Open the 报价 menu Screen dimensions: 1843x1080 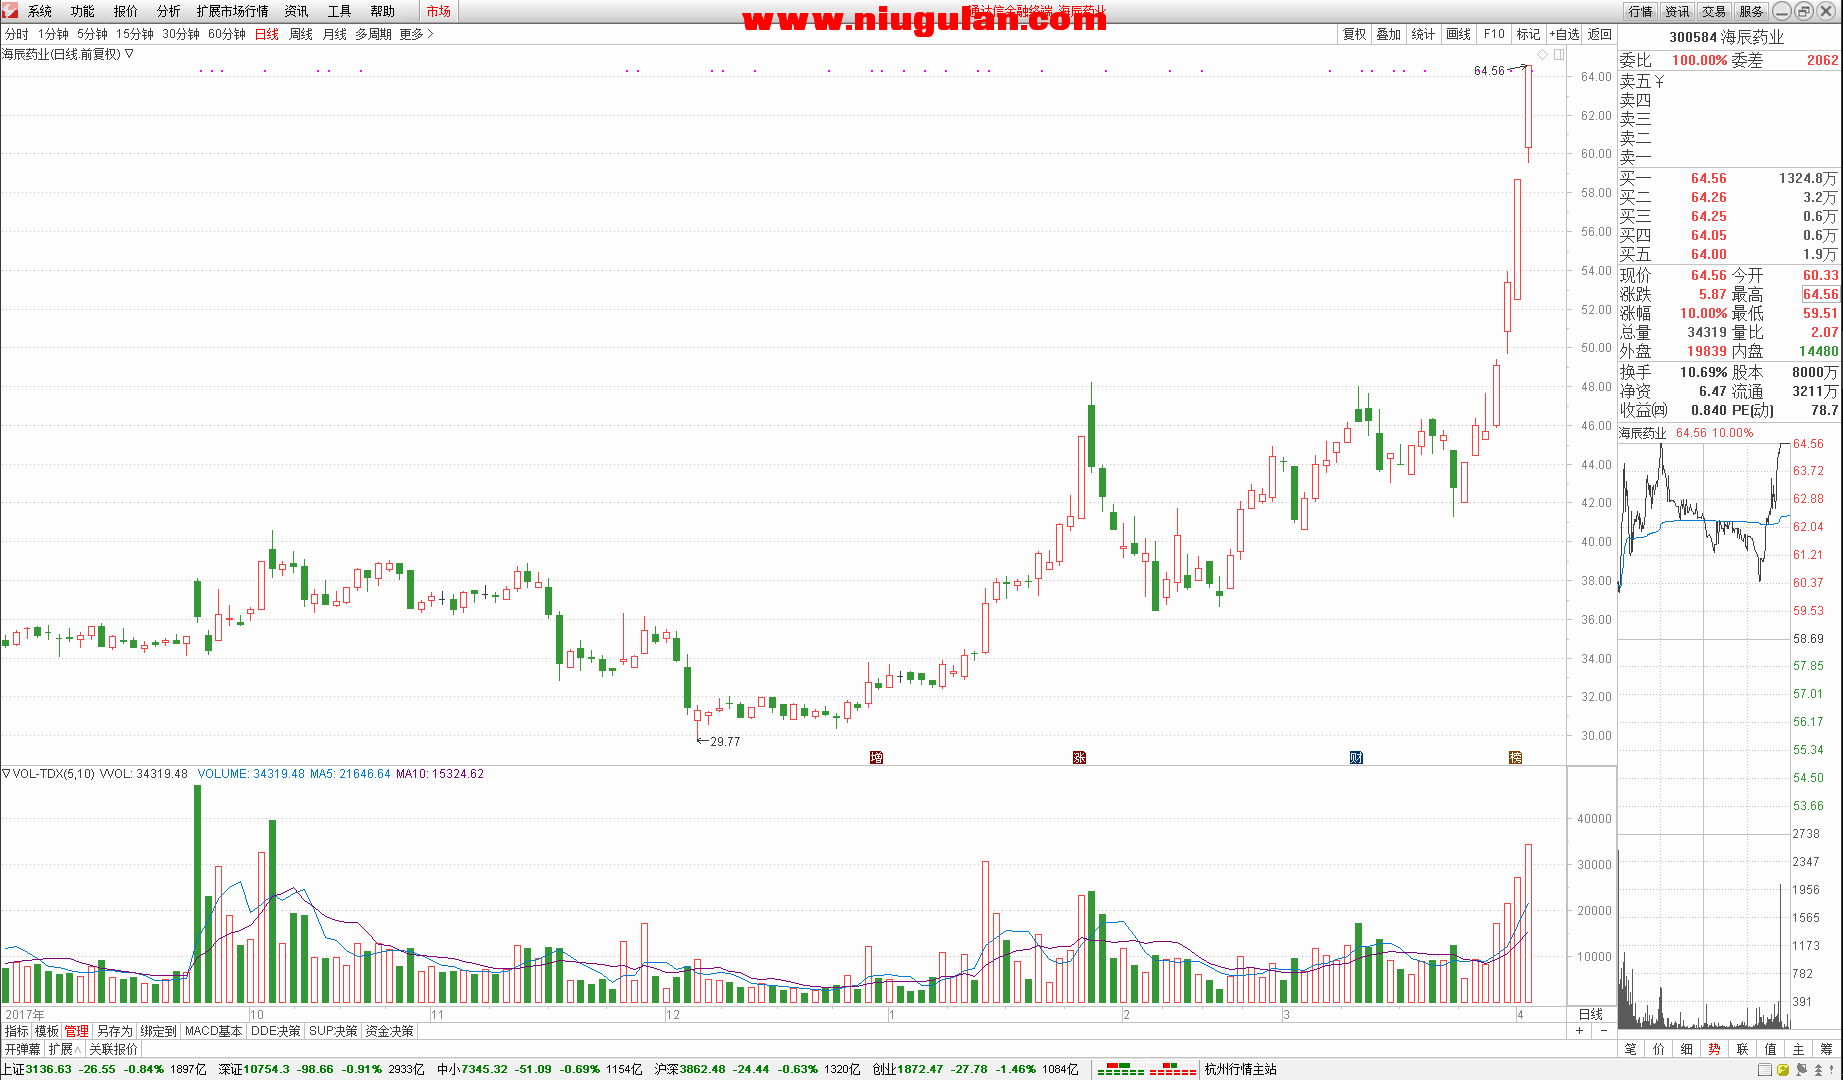pos(126,11)
